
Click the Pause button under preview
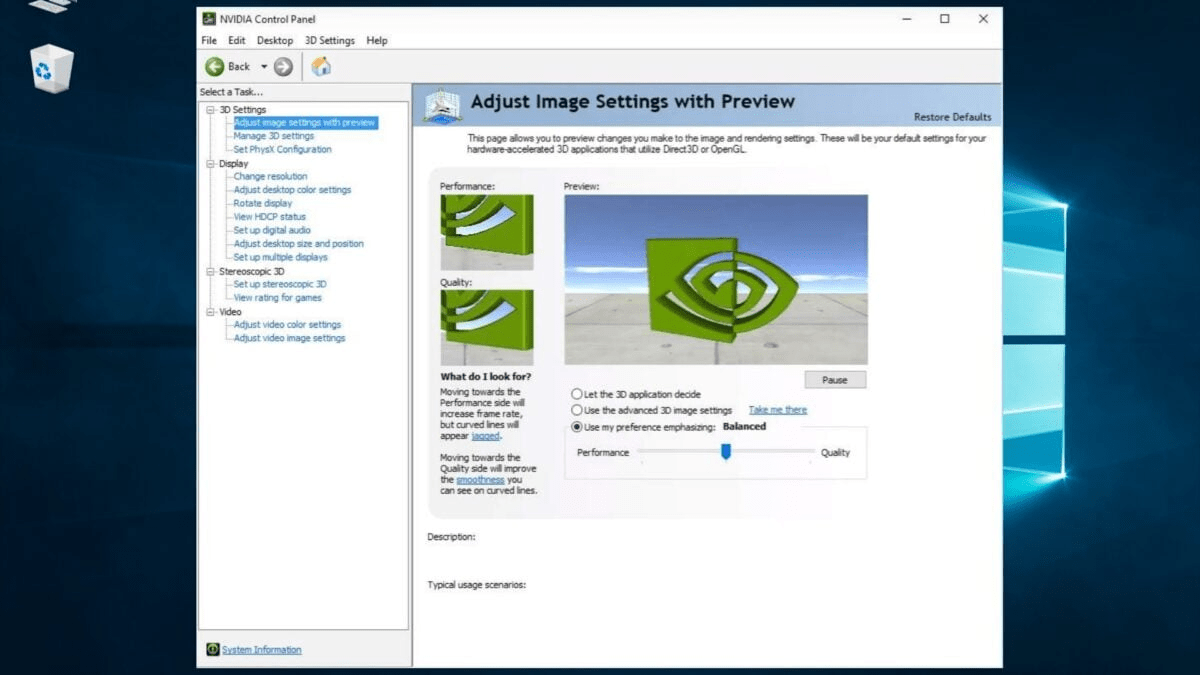point(835,380)
